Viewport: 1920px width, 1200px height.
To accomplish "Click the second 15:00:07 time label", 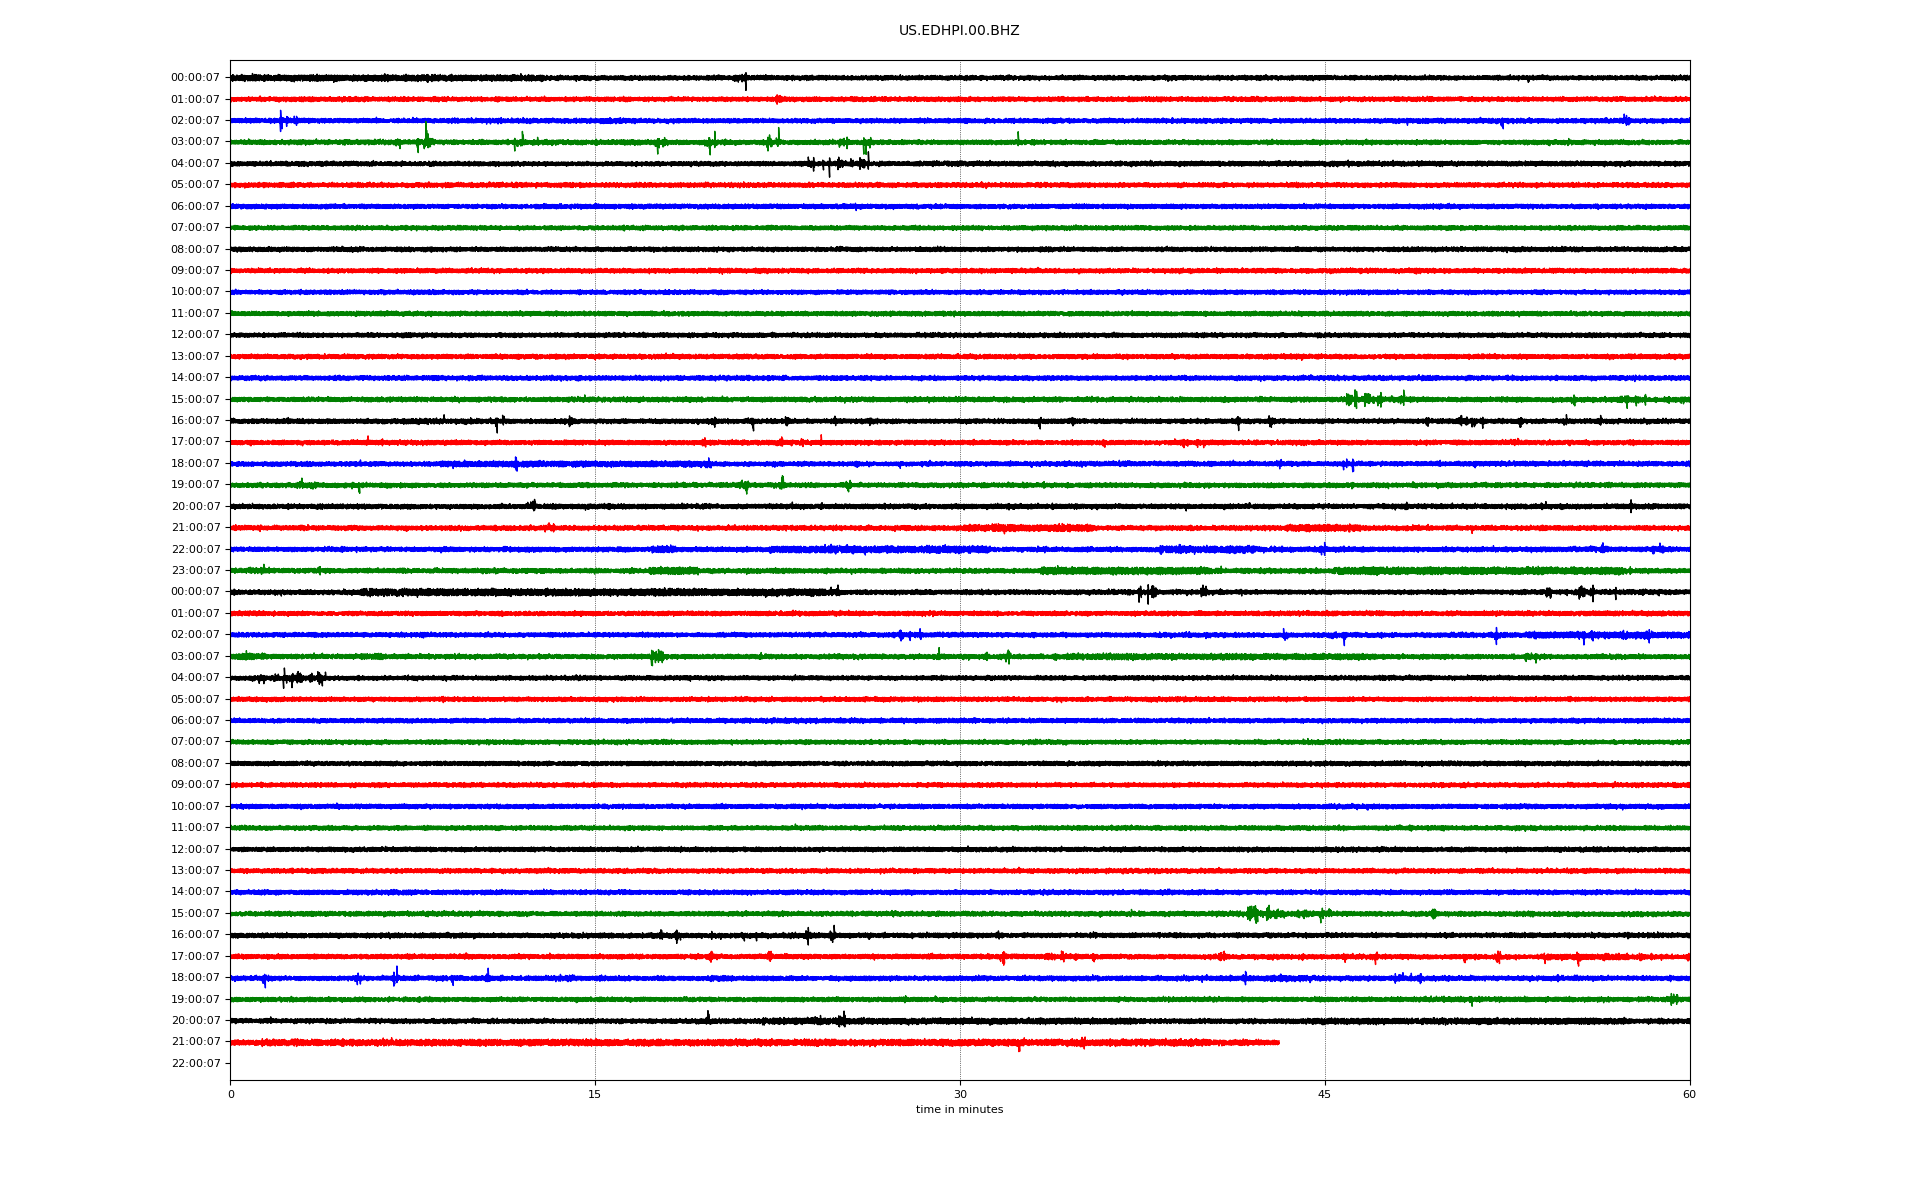I will [x=195, y=913].
